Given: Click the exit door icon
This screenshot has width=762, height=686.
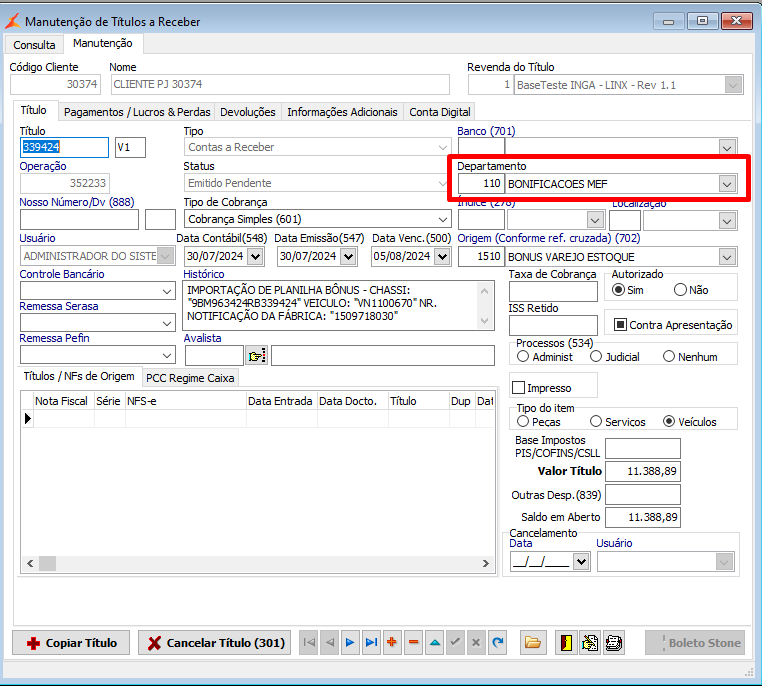Looking at the screenshot, I should coord(567,643).
